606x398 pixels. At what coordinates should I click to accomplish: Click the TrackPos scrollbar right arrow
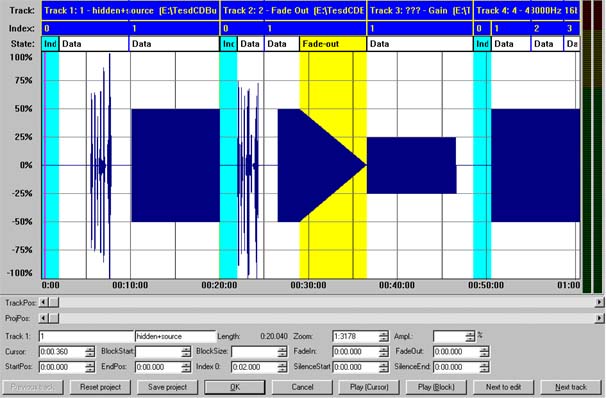click(599, 302)
